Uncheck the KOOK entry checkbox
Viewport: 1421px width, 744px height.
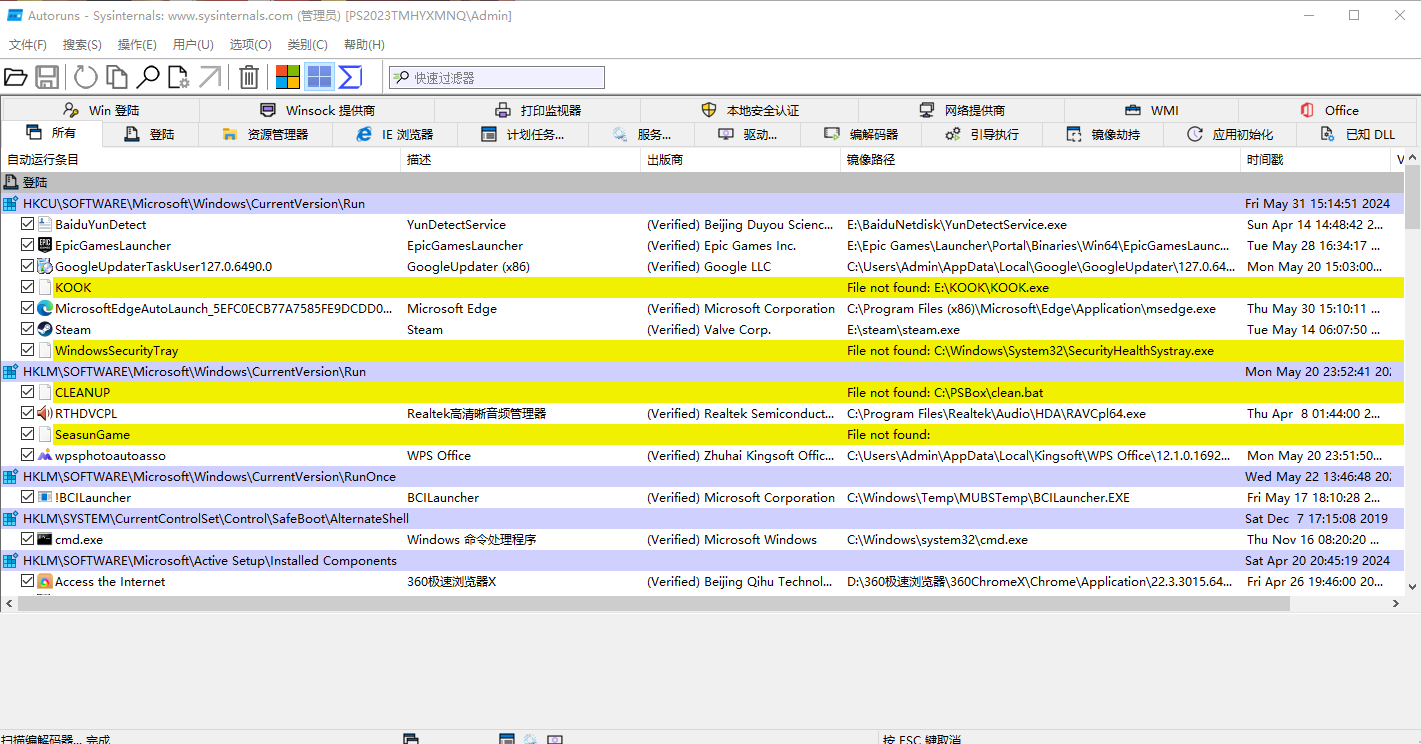pos(28,287)
